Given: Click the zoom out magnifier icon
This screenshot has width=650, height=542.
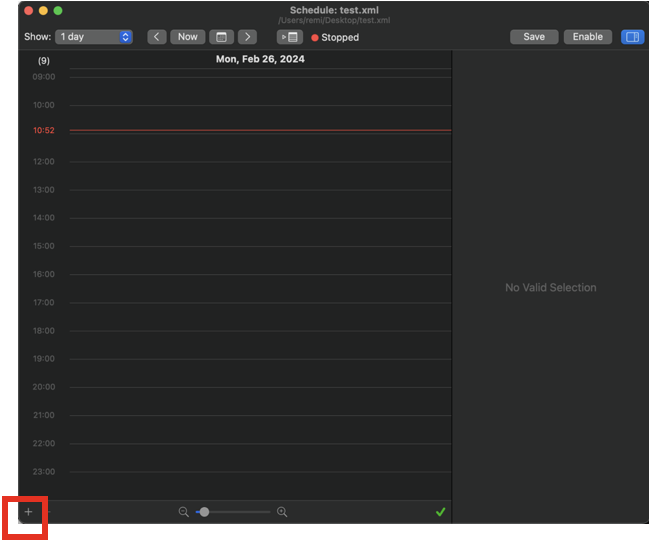Looking at the screenshot, I should click(x=184, y=512).
